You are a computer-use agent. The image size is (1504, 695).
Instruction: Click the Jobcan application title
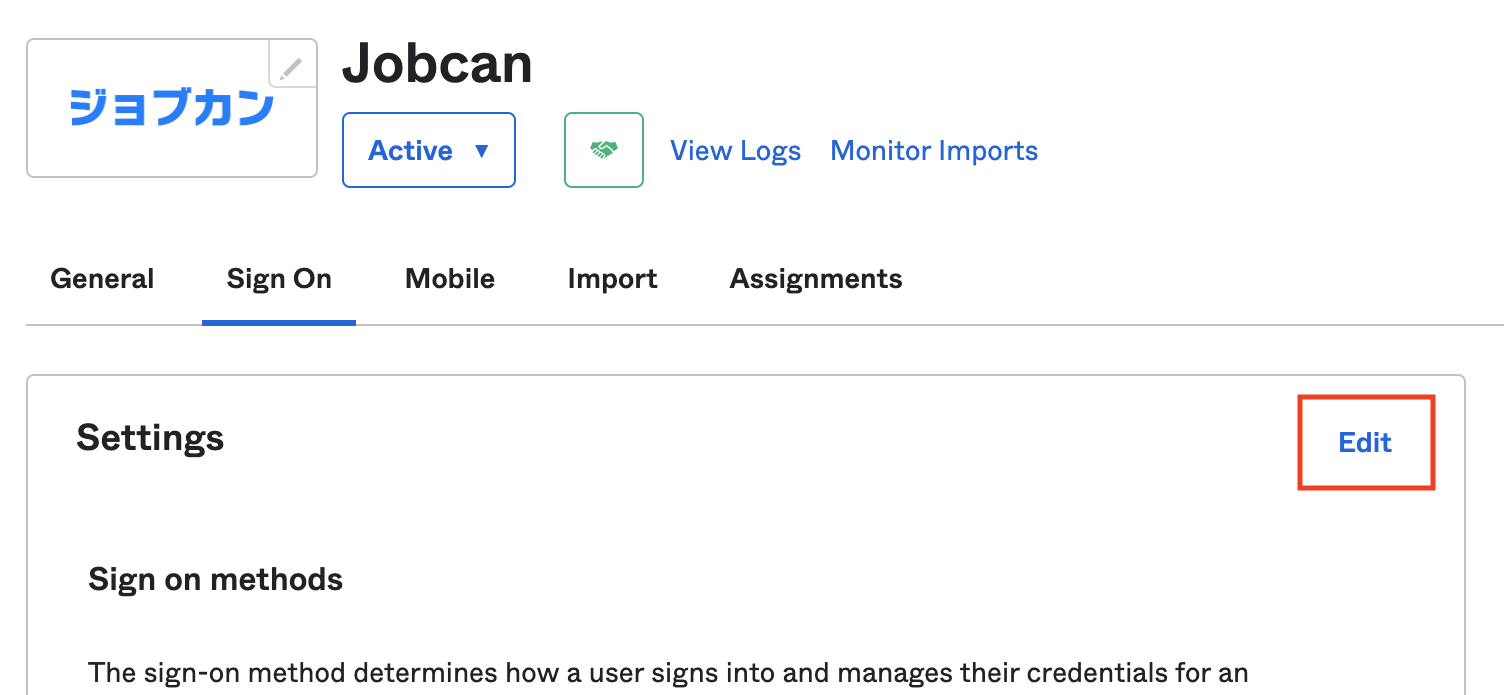coord(437,64)
